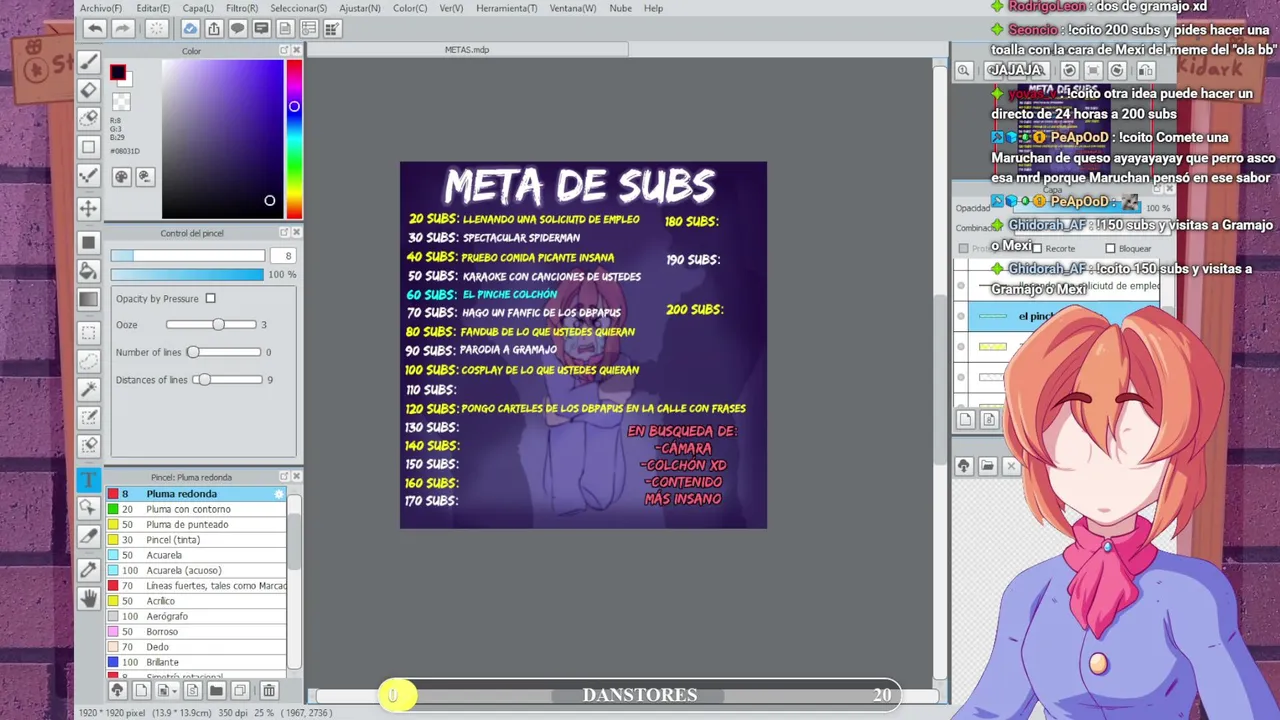Image resolution: width=1280 pixels, height=720 pixels.
Task: Click the palette settings icon
Action: coord(144,177)
